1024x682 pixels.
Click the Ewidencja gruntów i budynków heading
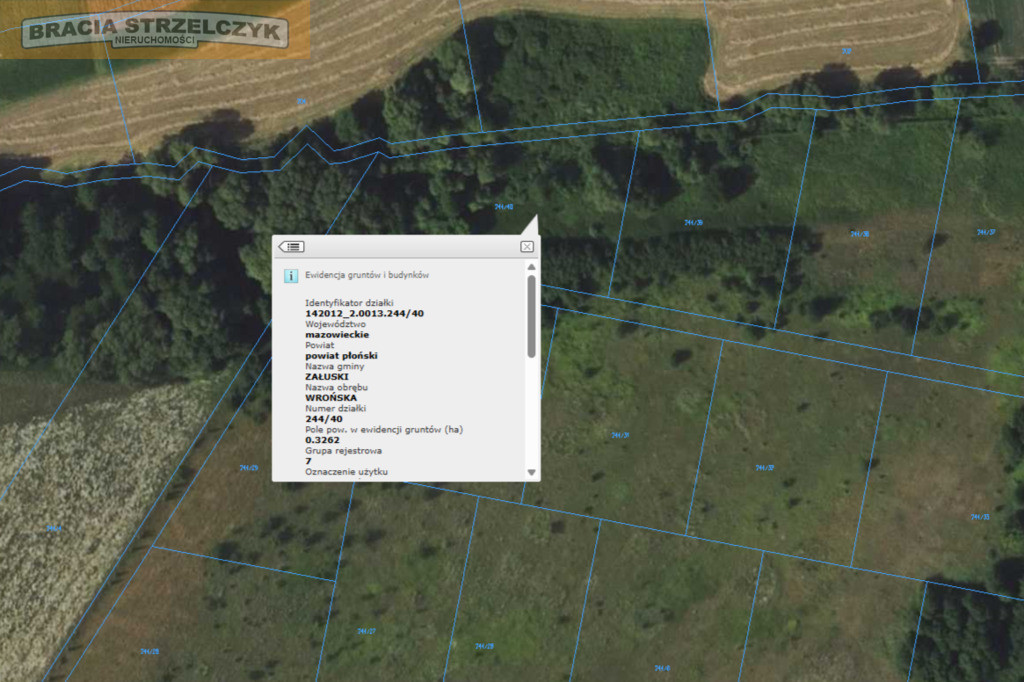coord(367,275)
